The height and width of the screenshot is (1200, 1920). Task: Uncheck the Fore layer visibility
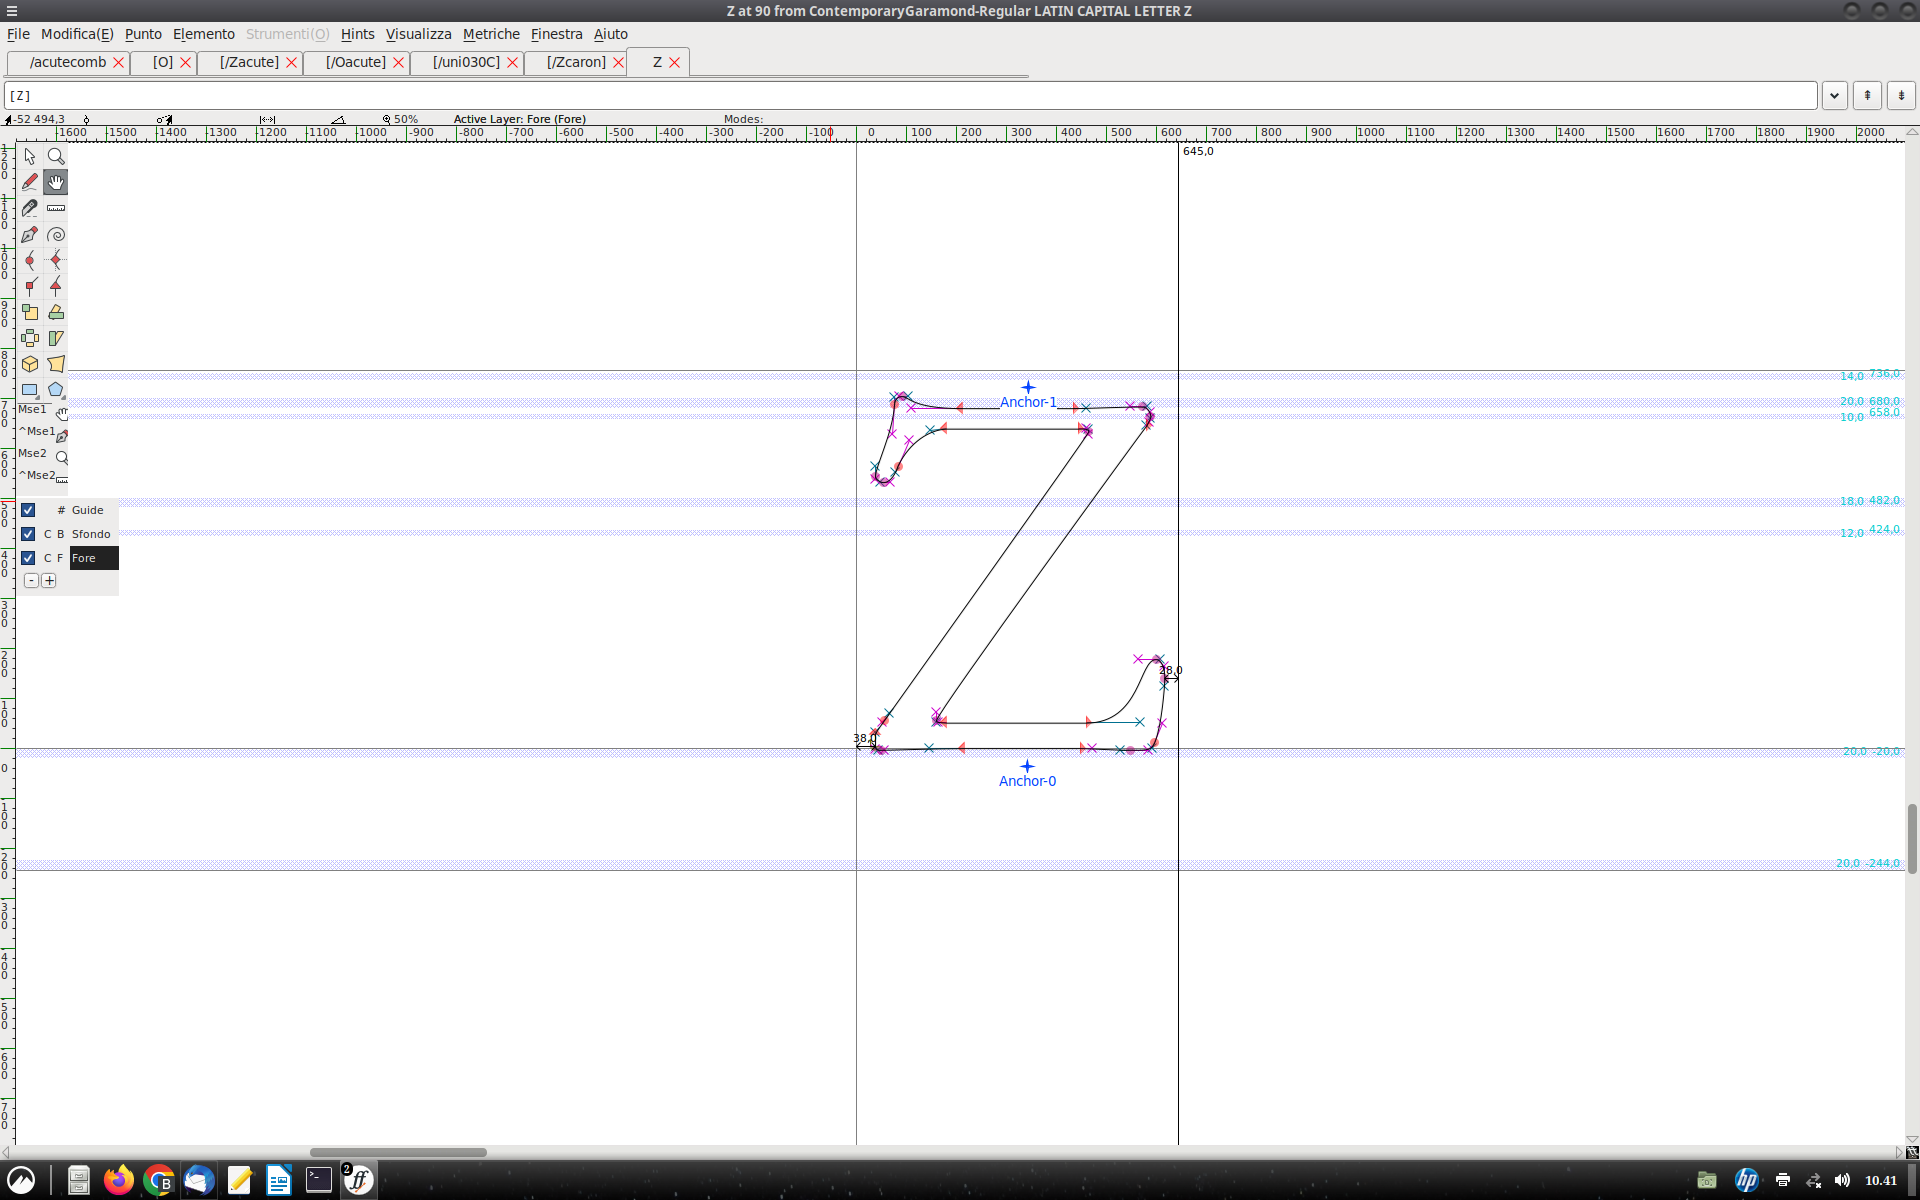click(28, 557)
